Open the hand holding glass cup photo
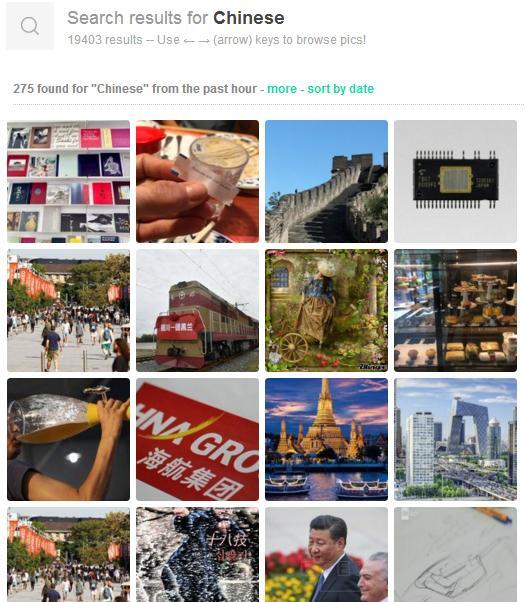 [x=197, y=181]
